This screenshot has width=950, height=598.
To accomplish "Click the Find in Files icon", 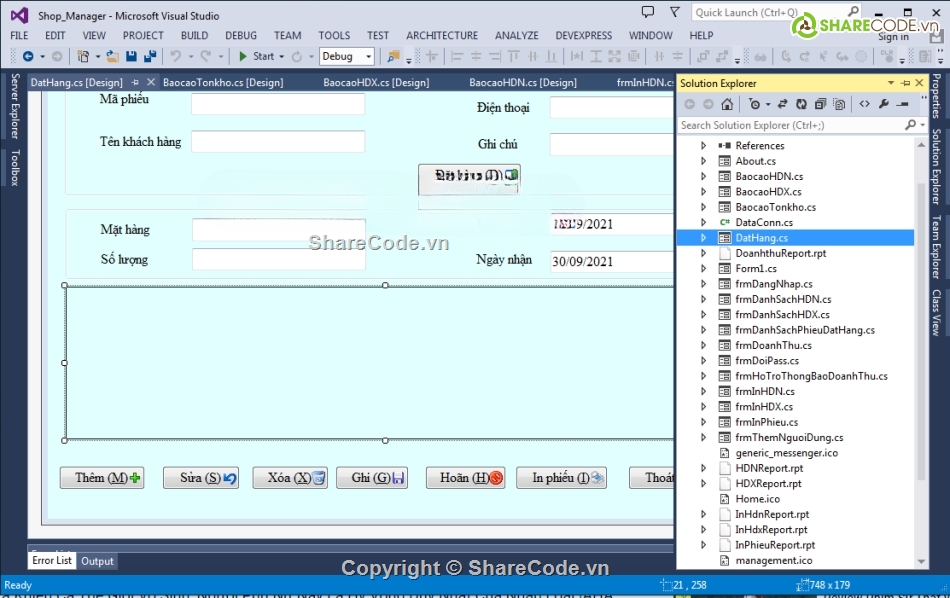I will 394,56.
